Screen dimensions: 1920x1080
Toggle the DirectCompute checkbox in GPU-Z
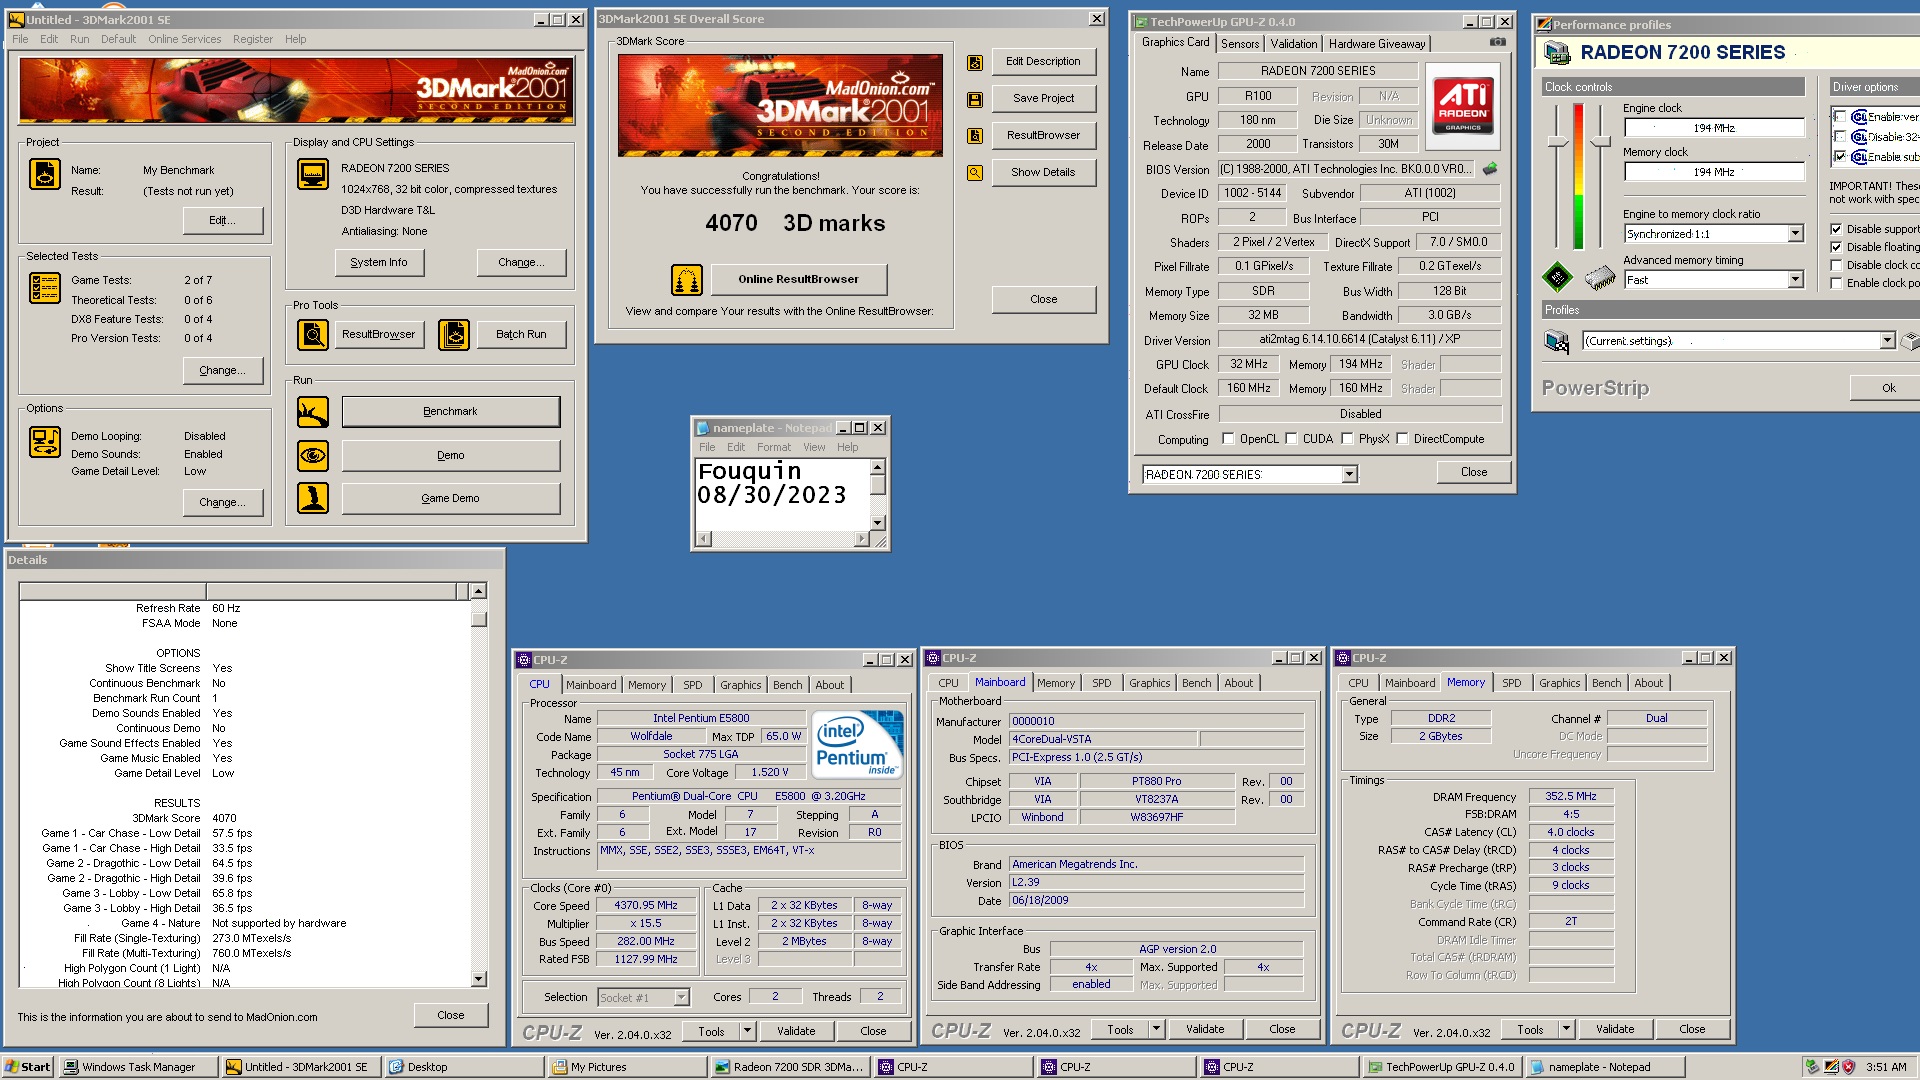click(1402, 439)
